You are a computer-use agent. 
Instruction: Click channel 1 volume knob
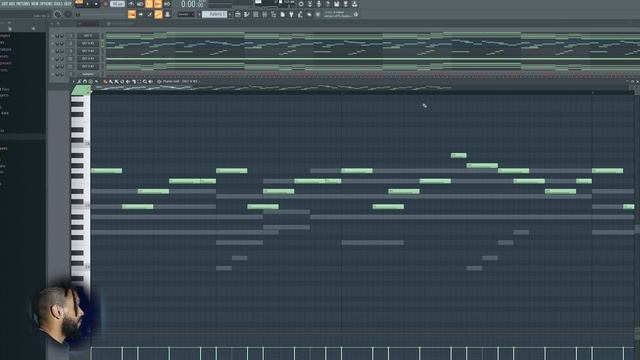62,36
